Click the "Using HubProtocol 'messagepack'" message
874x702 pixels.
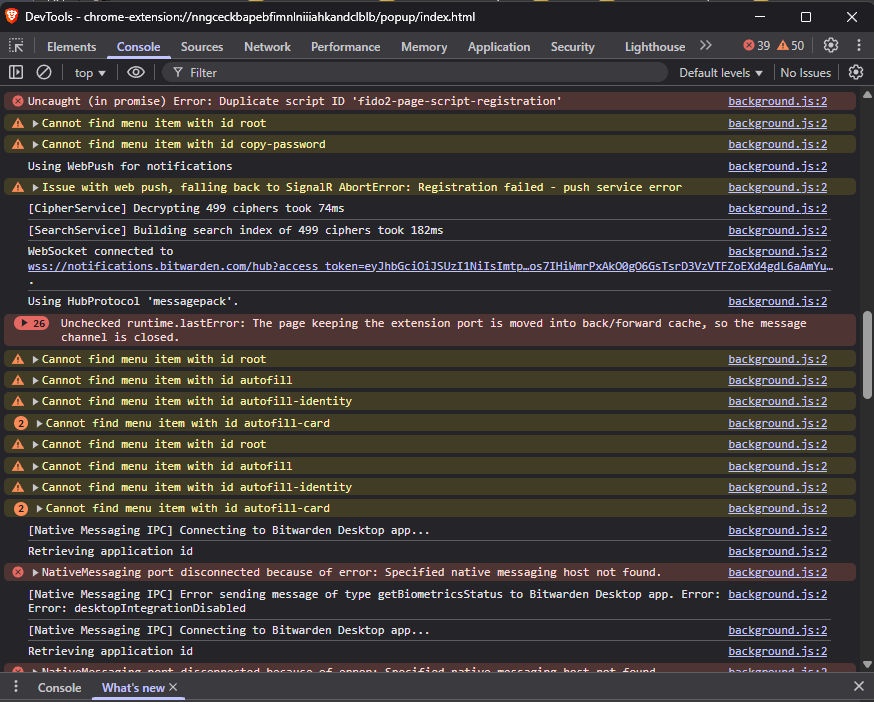pos(133,301)
